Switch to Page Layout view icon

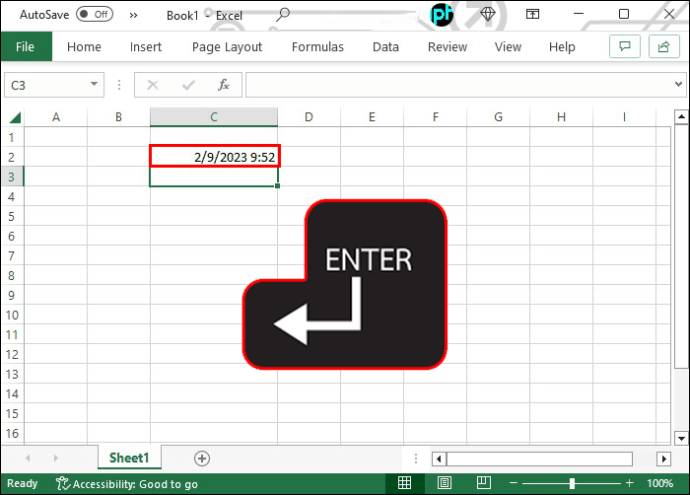click(444, 483)
